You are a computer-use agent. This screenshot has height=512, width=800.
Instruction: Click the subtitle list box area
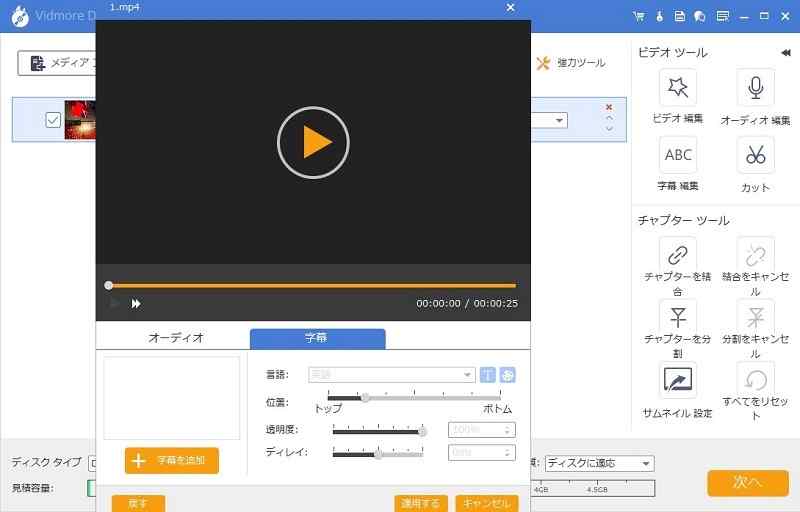click(x=171, y=398)
